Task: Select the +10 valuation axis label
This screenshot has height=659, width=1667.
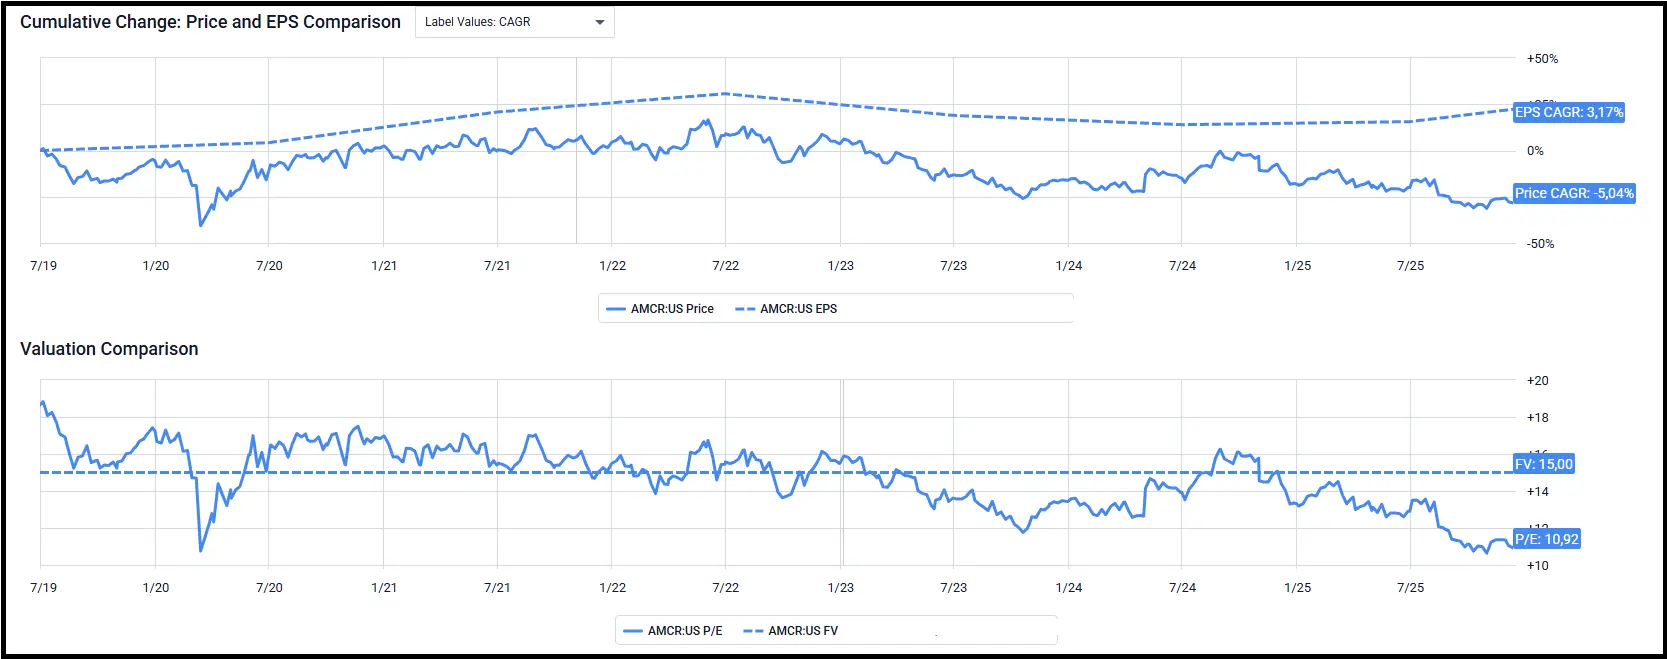Action: tap(1537, 566)
